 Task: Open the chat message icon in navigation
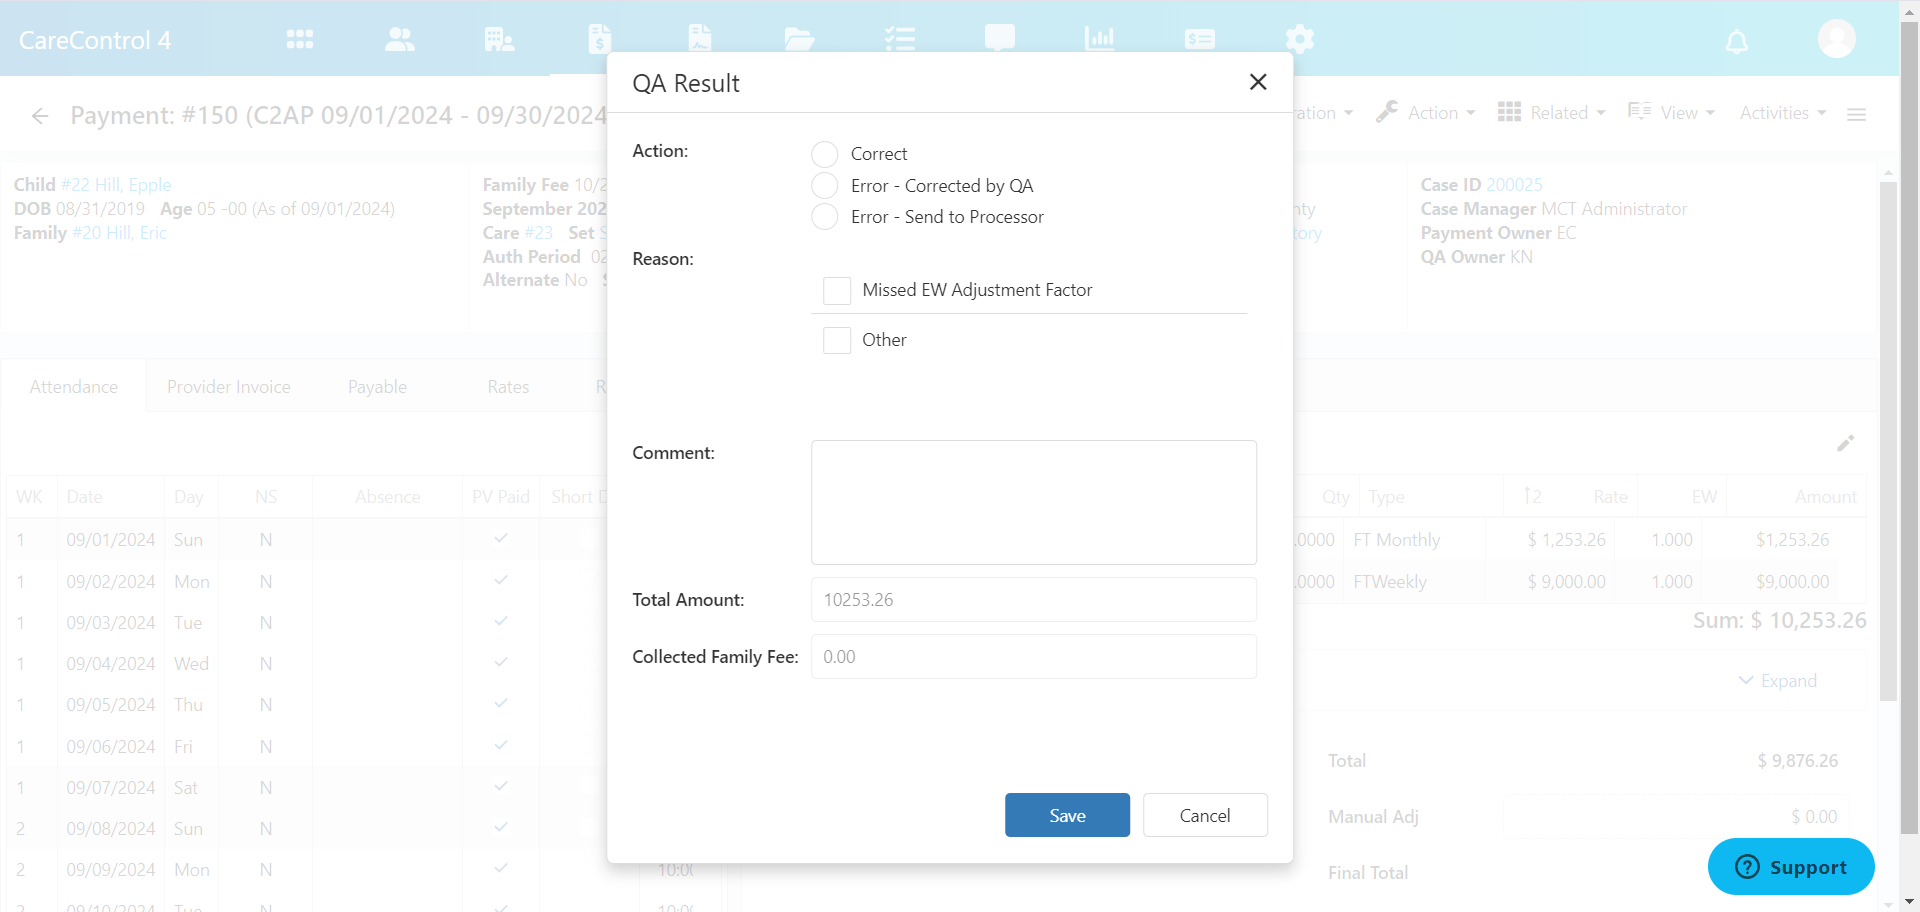999,39
